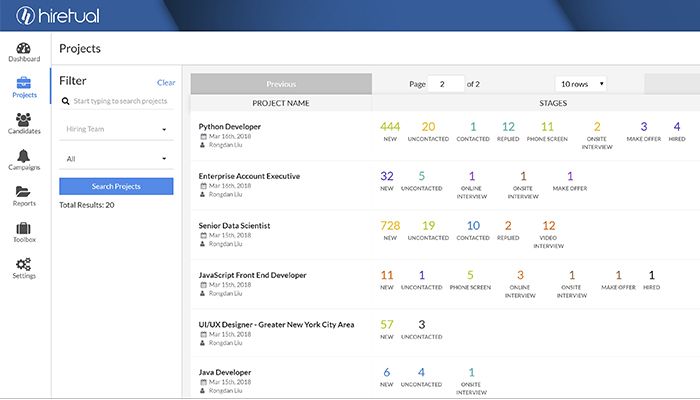
Task: Go to Reports folder icon
Action: click(x=24, y=192)
